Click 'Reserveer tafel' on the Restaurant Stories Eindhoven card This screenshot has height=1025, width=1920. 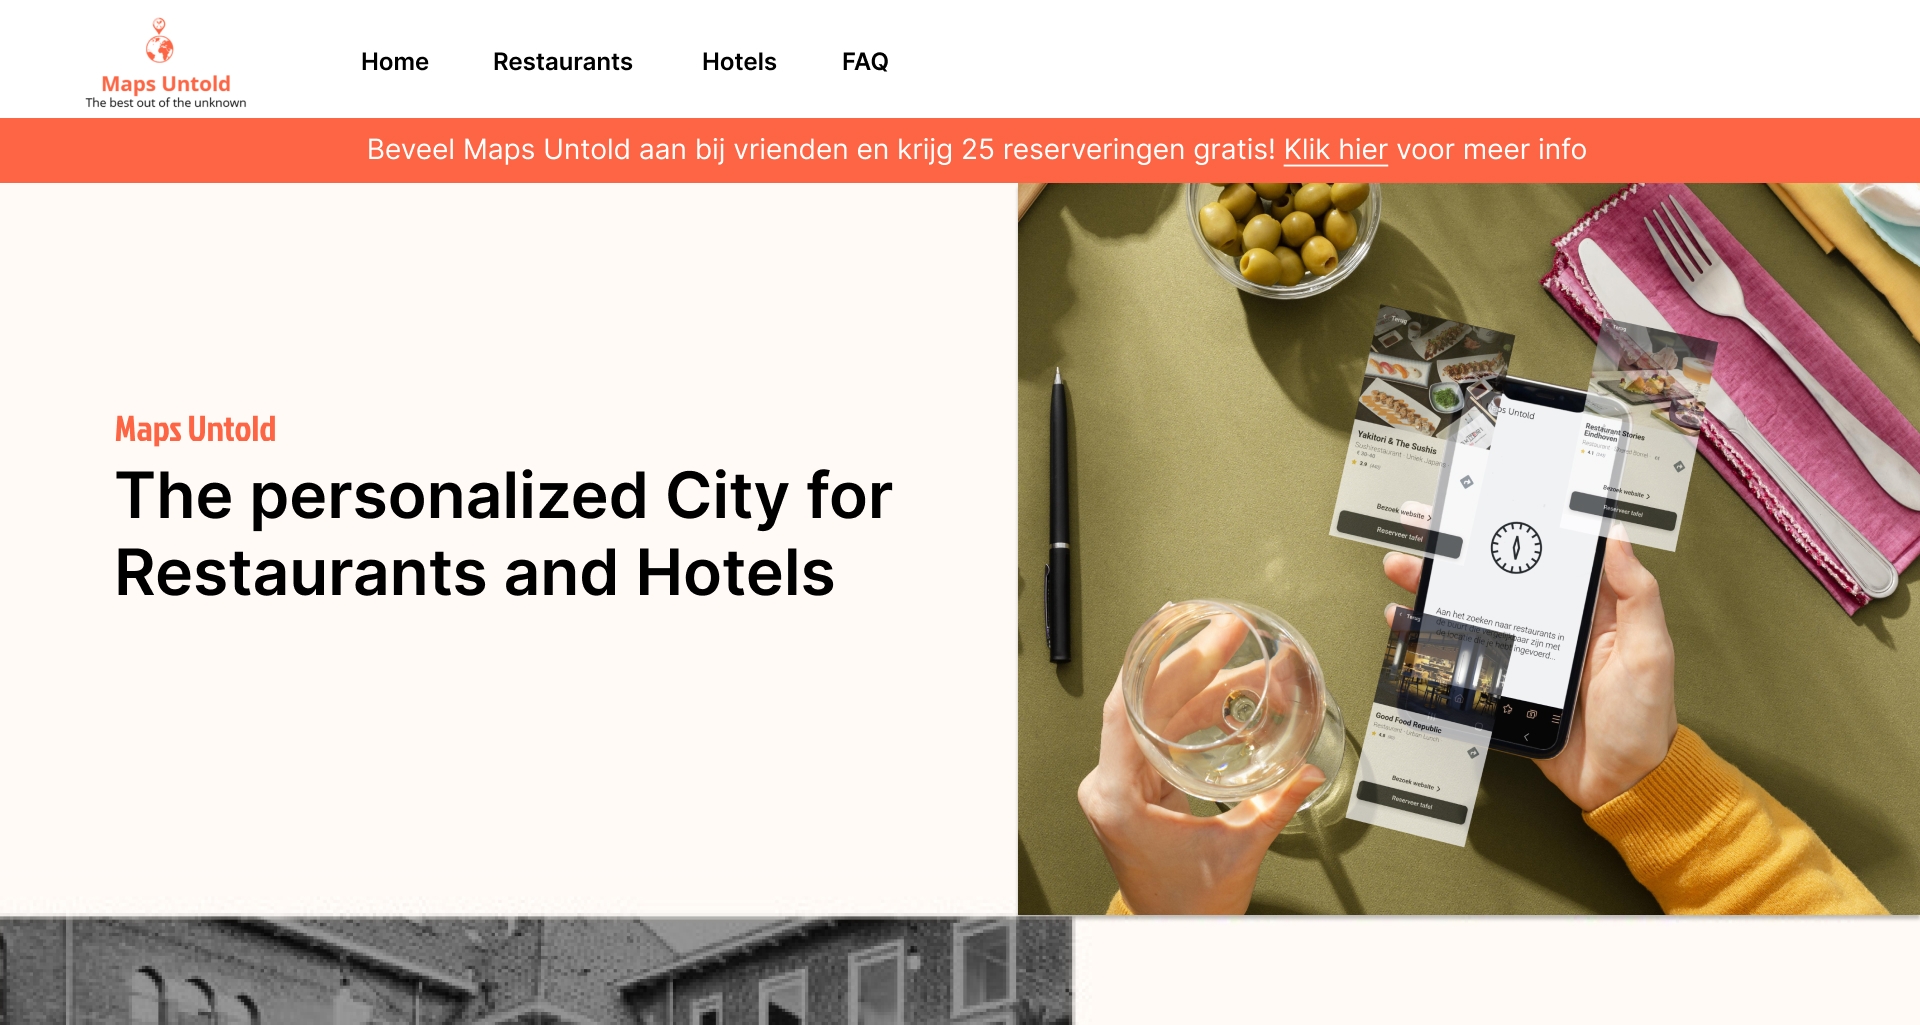click(1623, 511)
